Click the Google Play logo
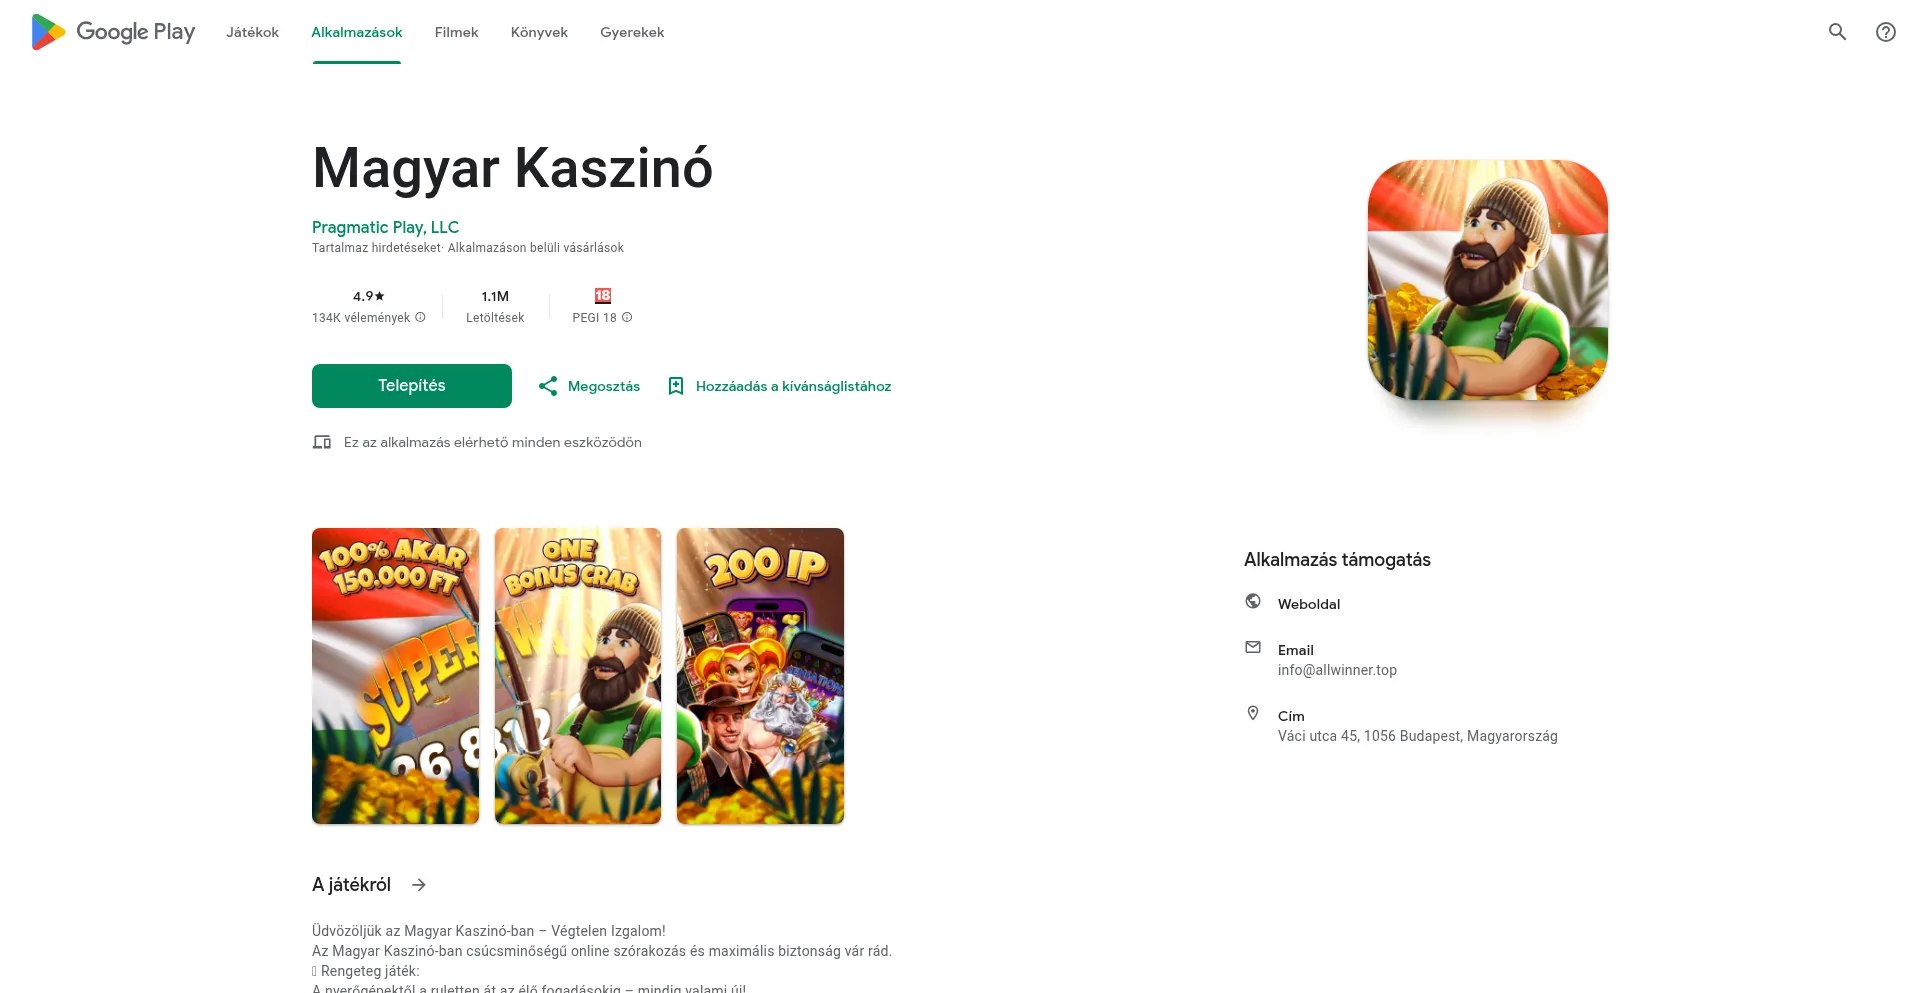This screenshot has height=993, width=1920. (x=113, y=32)
